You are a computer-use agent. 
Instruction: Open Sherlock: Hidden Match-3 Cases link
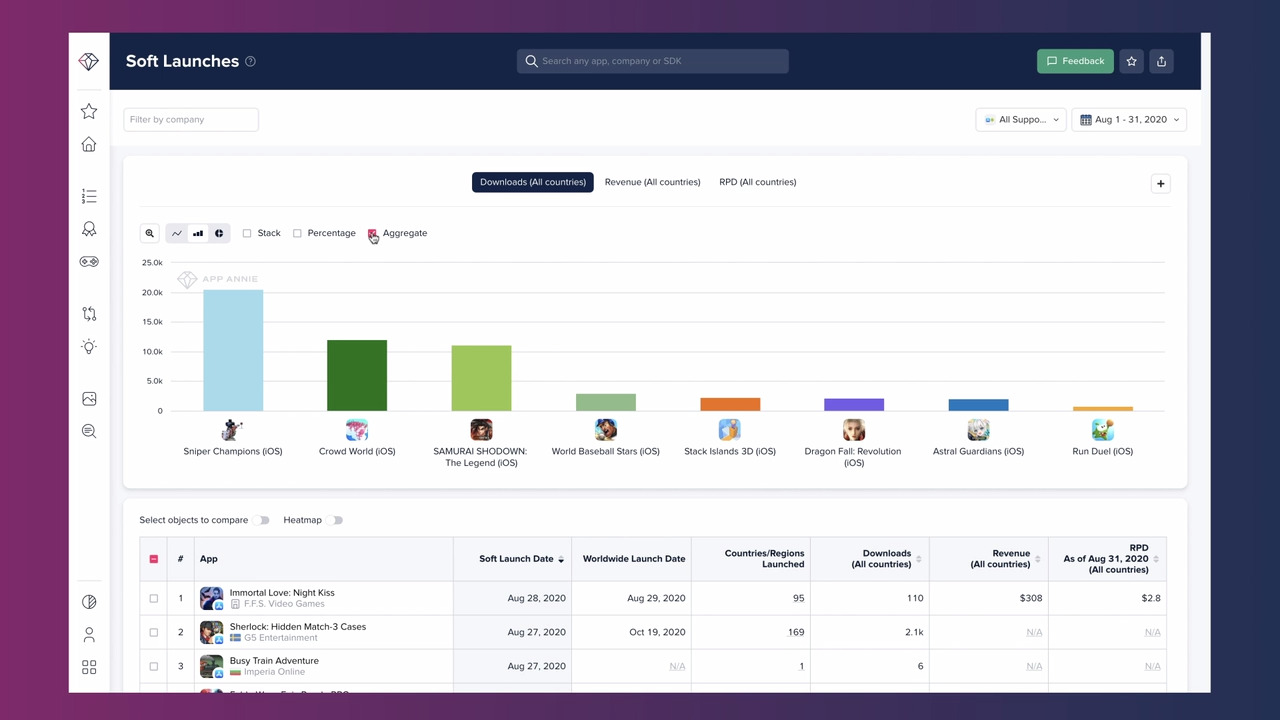point(298,627)
